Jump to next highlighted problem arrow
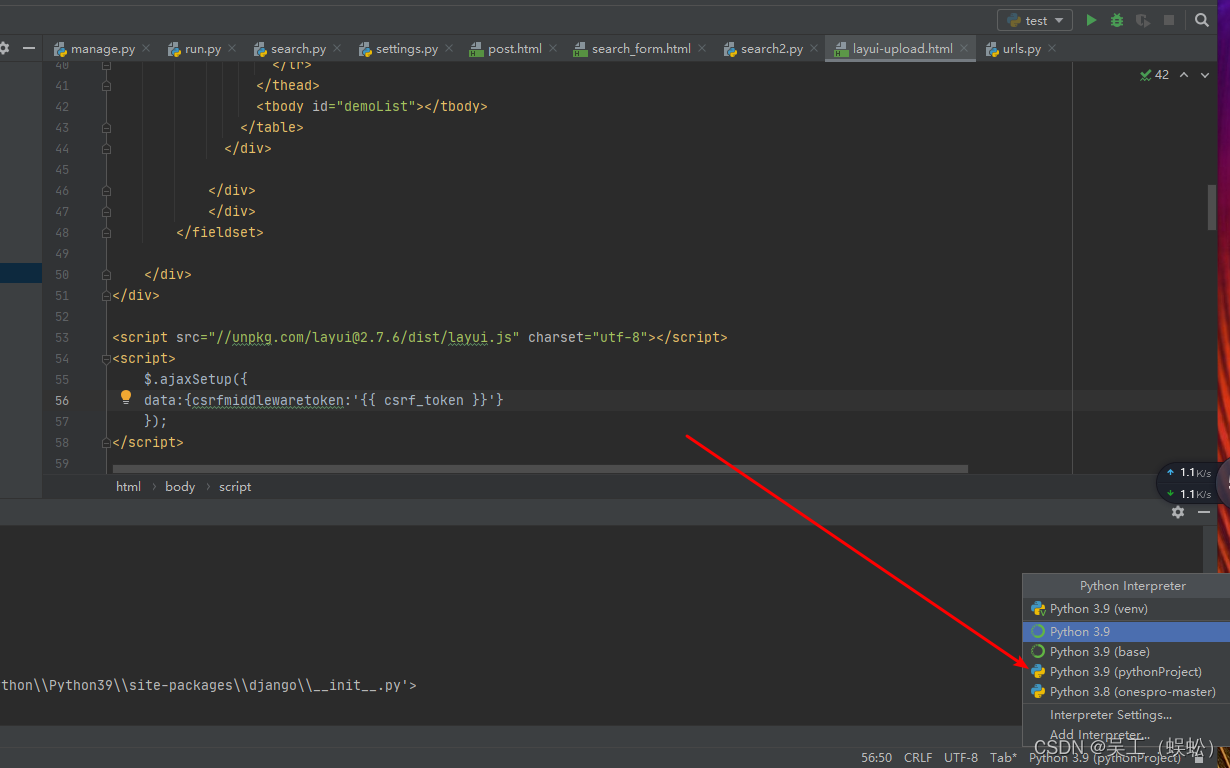The image size is (1230, 768). click(x=1205, y=75)
